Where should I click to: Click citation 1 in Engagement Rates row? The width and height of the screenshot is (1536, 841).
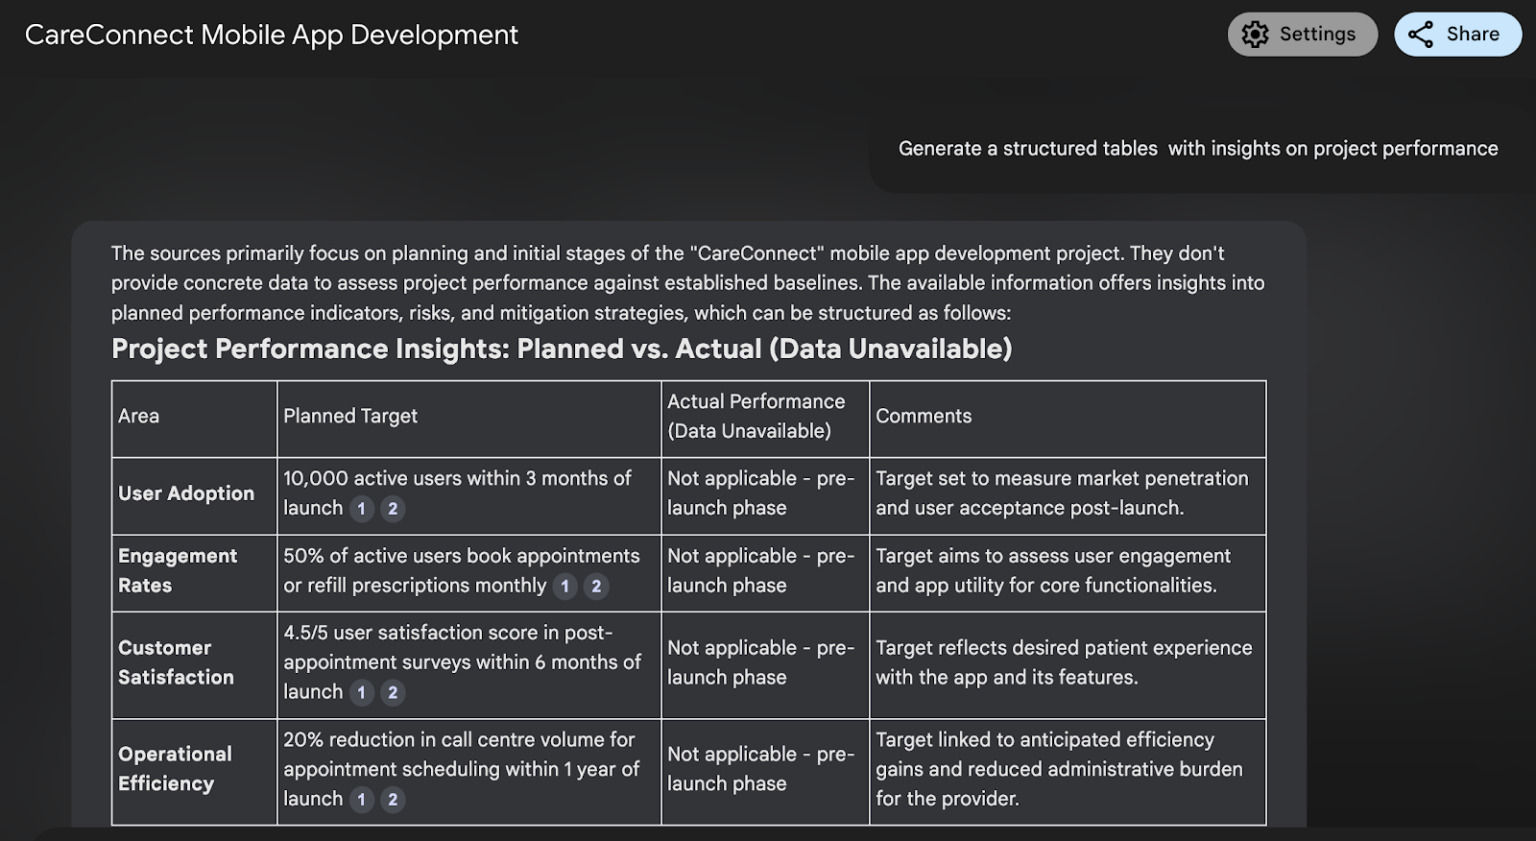click(565, 586)
